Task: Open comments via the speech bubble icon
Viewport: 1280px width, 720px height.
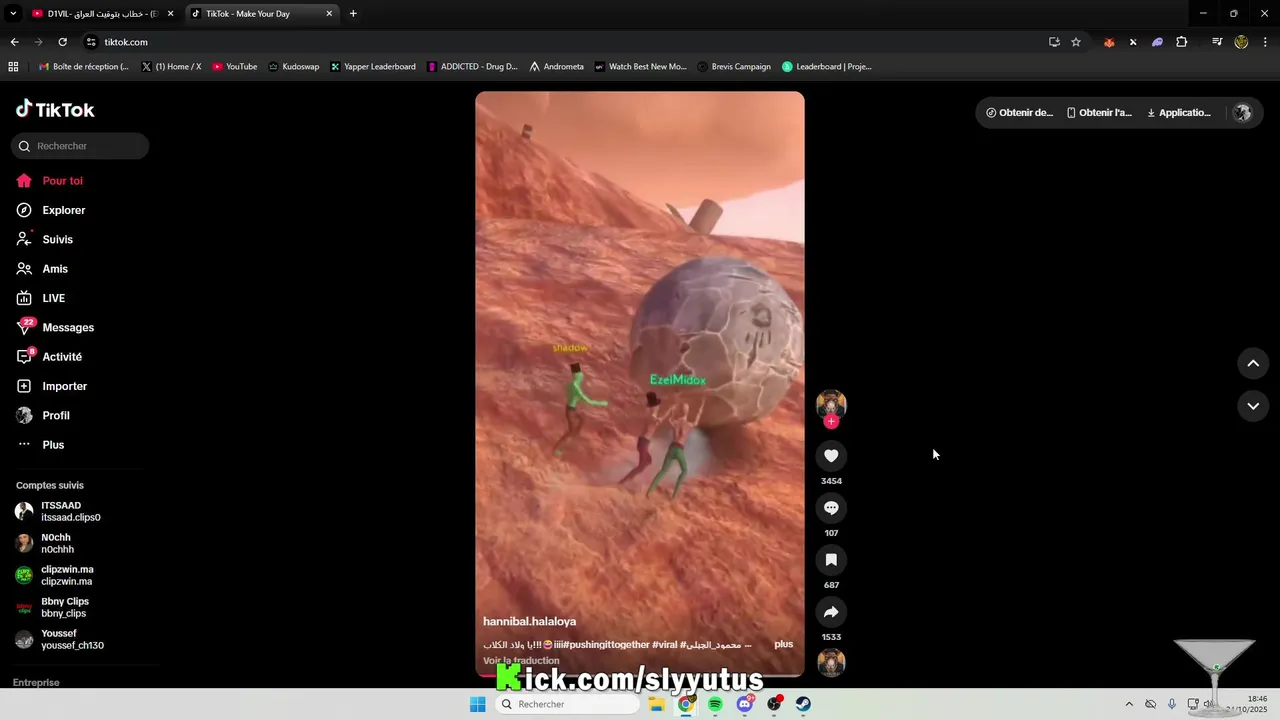Action: (x=831, y=508)
